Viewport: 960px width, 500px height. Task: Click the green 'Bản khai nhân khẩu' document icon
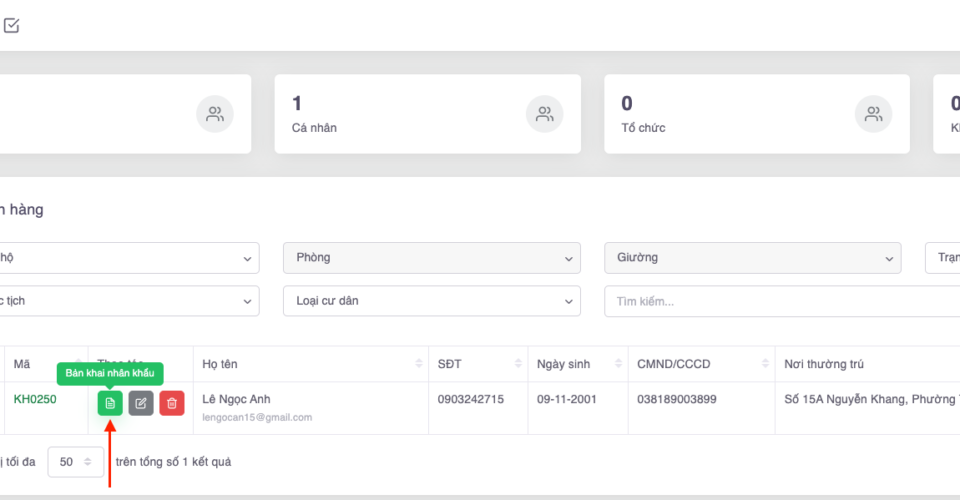coord(110,403)
